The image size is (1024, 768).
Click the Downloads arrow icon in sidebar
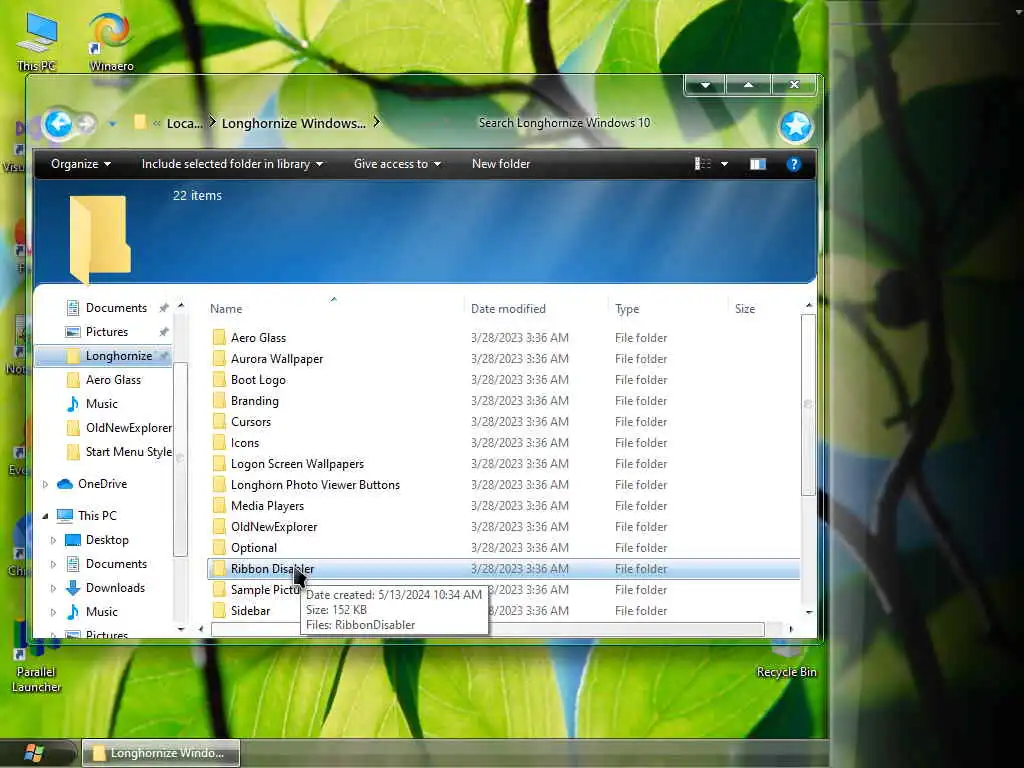click(x=73, y=588)
